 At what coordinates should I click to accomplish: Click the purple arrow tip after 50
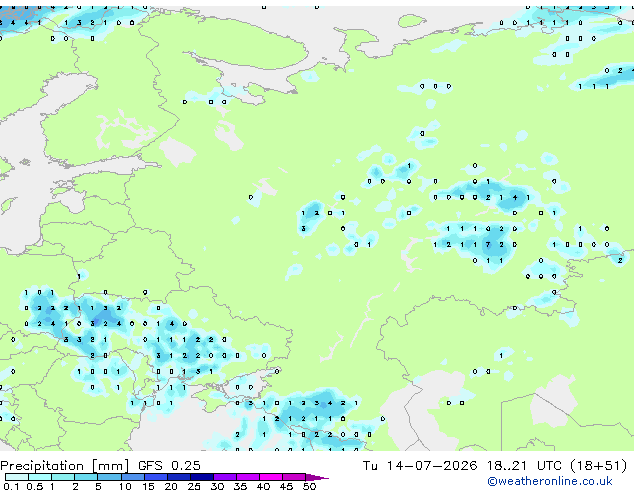pyautogui.click(x=317, y=477)
